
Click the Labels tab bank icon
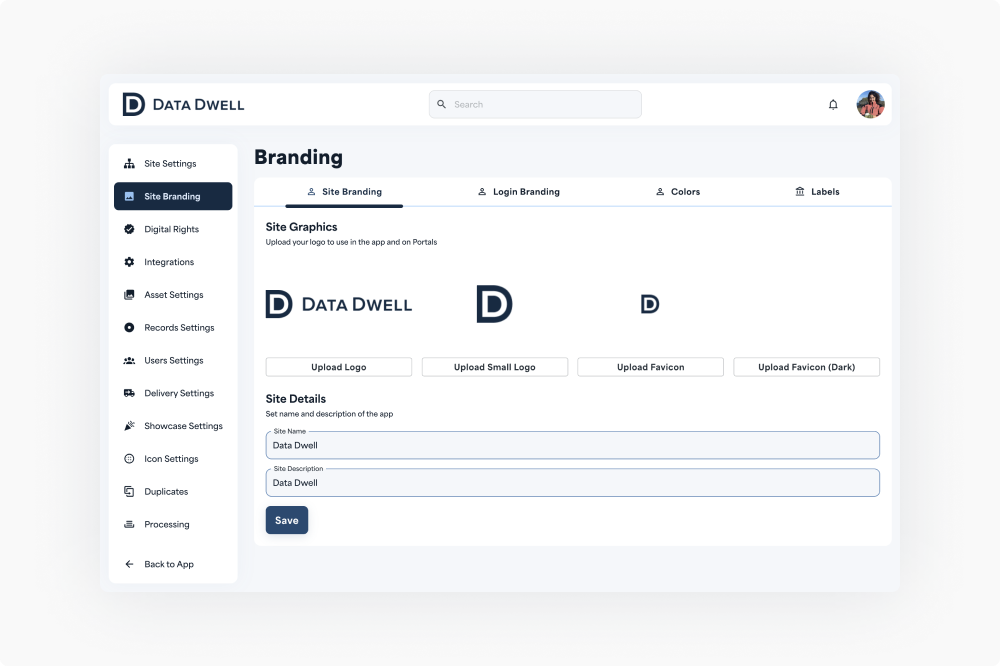(800, 191)
